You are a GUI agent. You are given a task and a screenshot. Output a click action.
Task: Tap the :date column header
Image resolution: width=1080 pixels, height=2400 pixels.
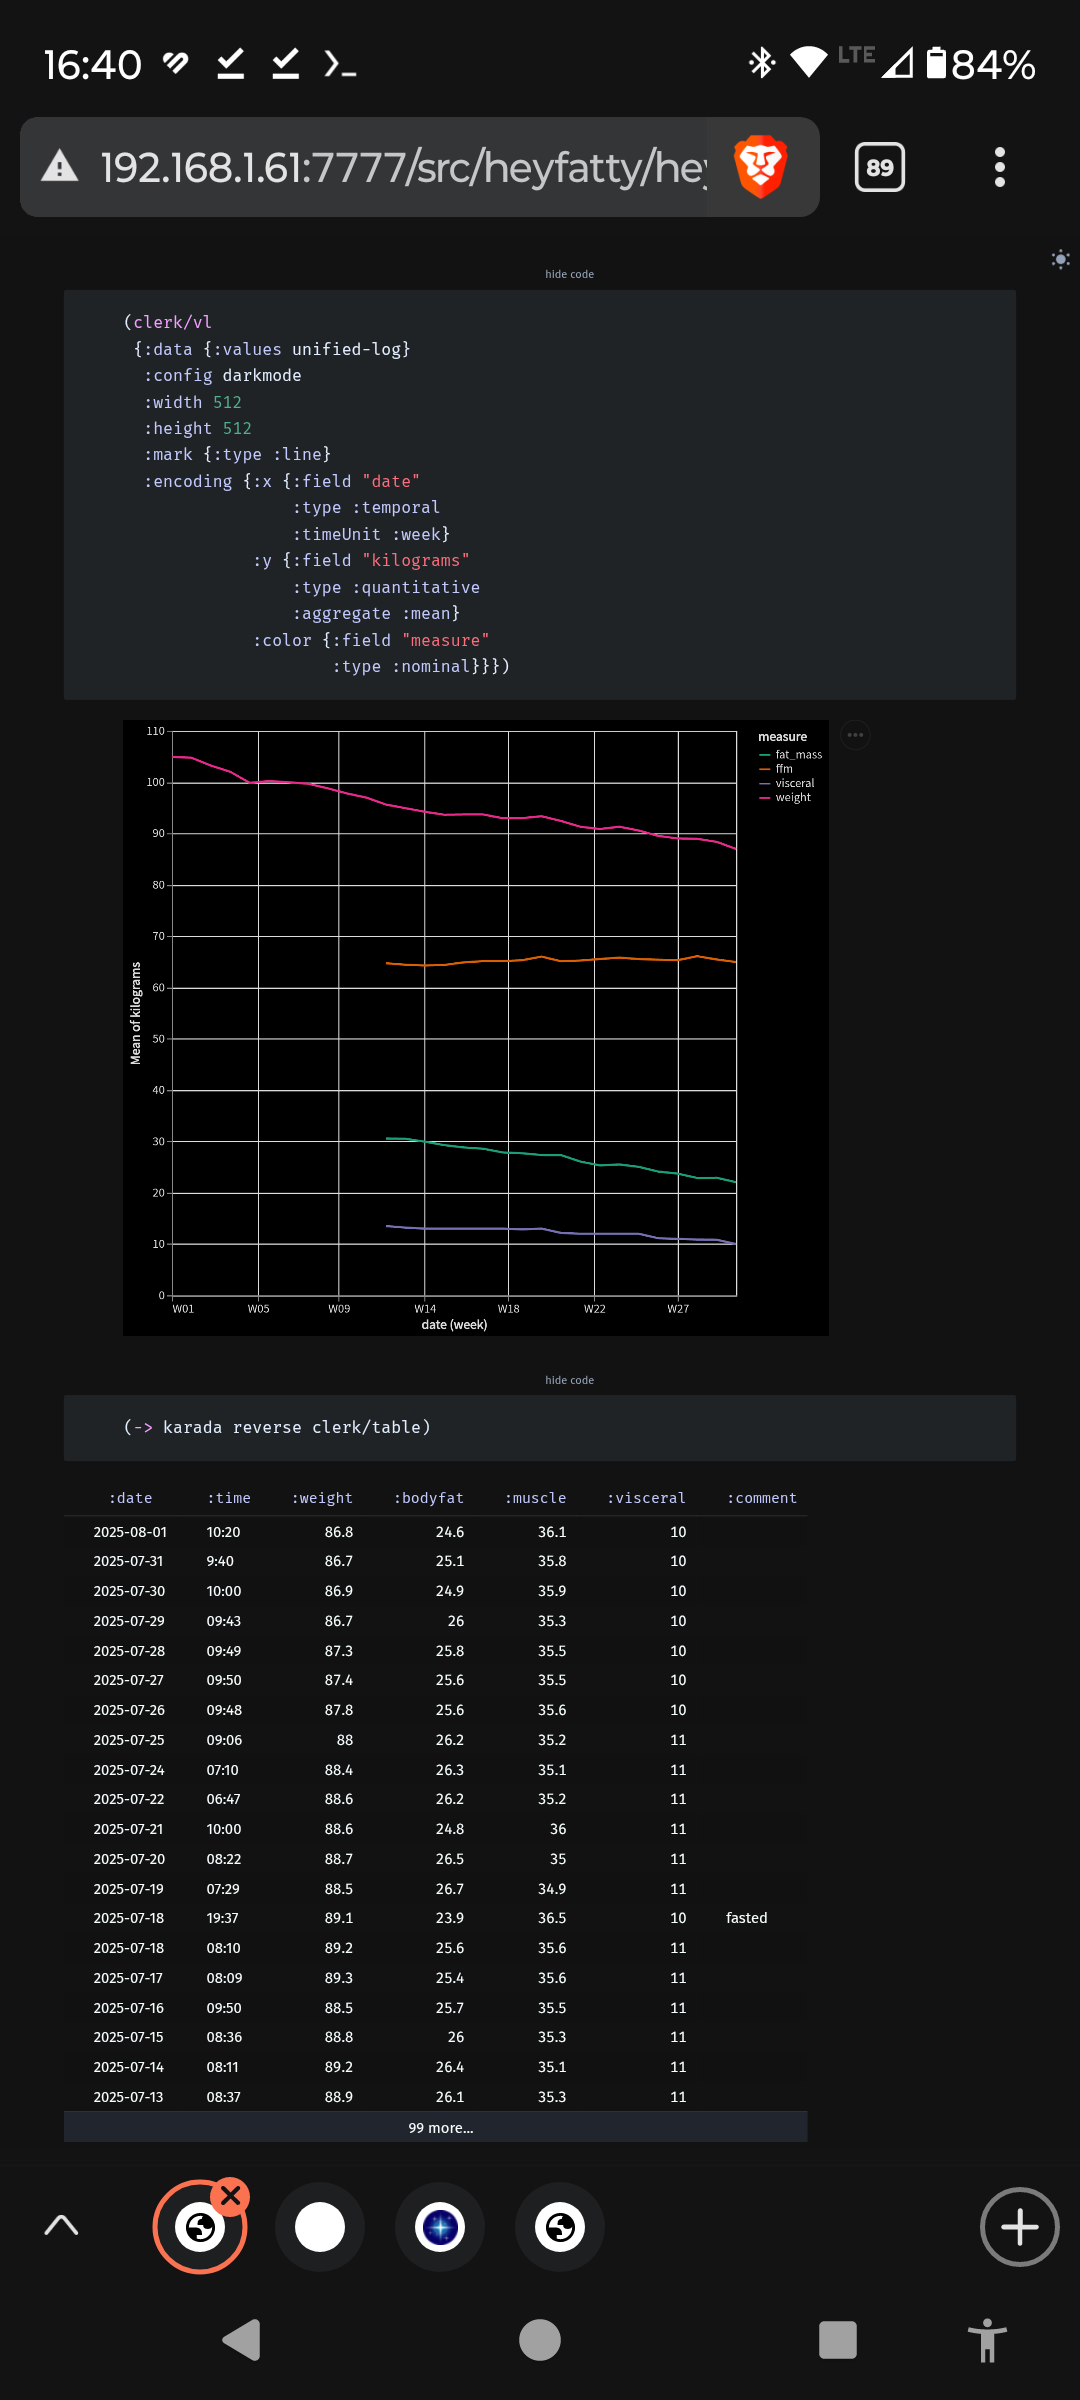(130, 1498)
